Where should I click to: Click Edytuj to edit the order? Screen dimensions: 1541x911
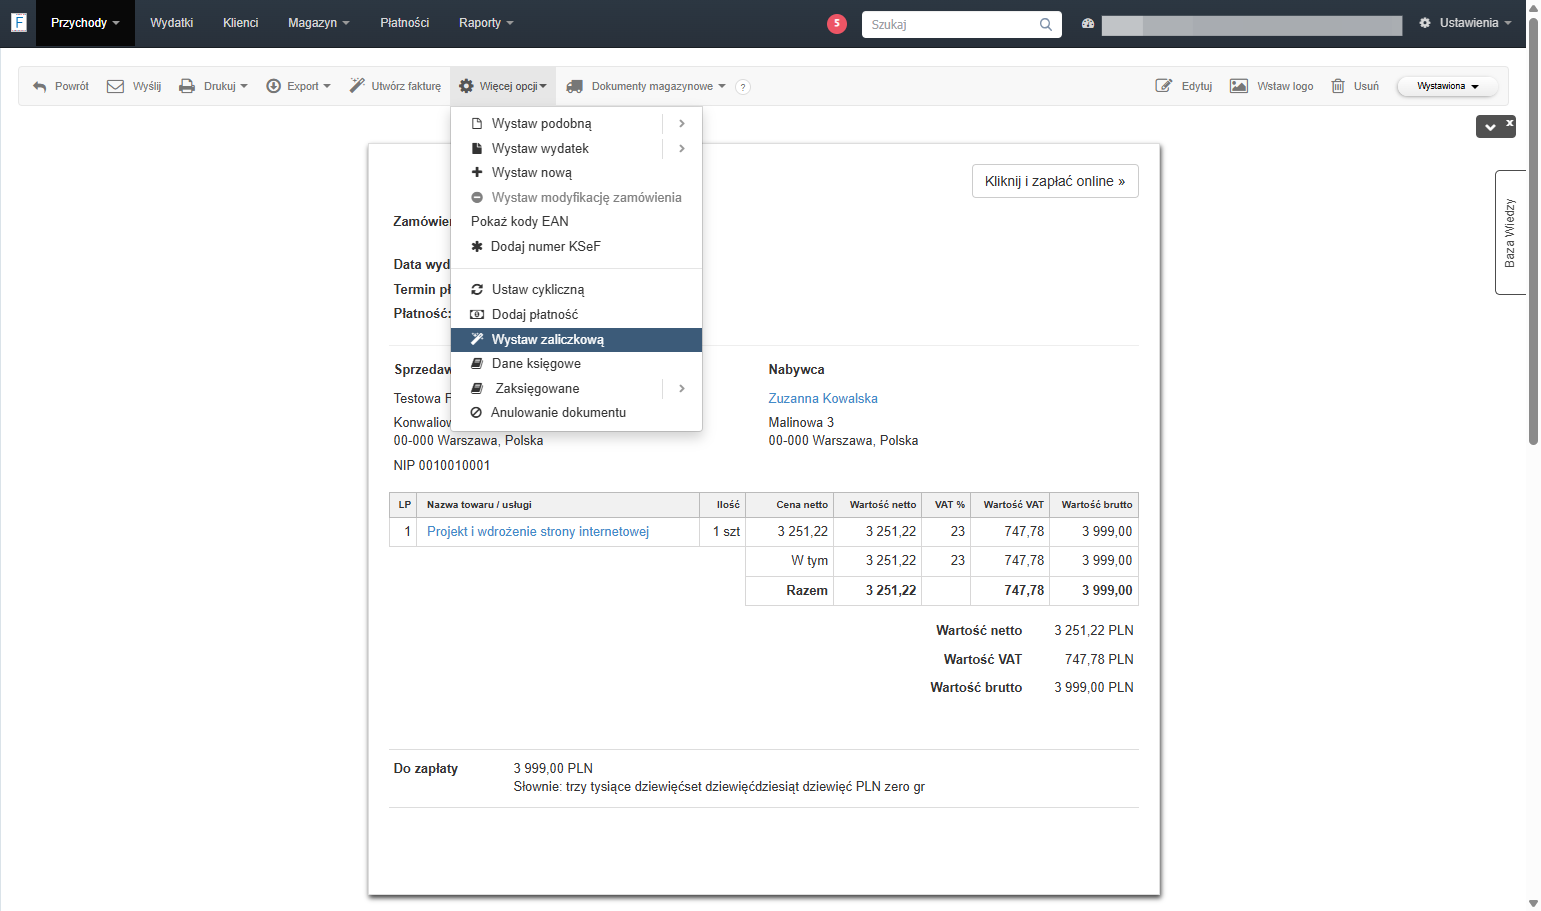[x=1184, y=86]
